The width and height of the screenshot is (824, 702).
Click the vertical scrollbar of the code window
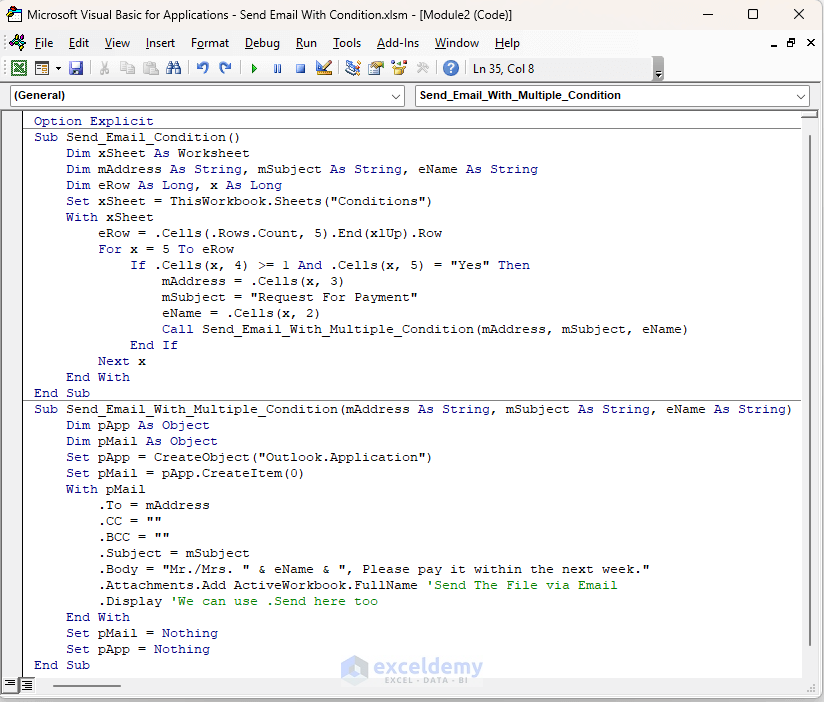click(810, 390)
